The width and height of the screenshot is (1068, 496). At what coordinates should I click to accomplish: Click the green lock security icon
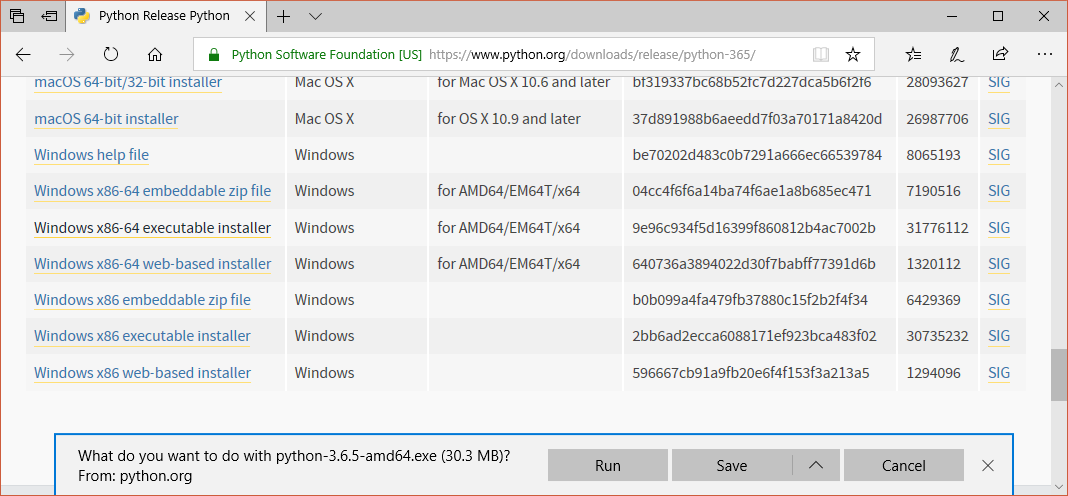click(x=214, y=55)
